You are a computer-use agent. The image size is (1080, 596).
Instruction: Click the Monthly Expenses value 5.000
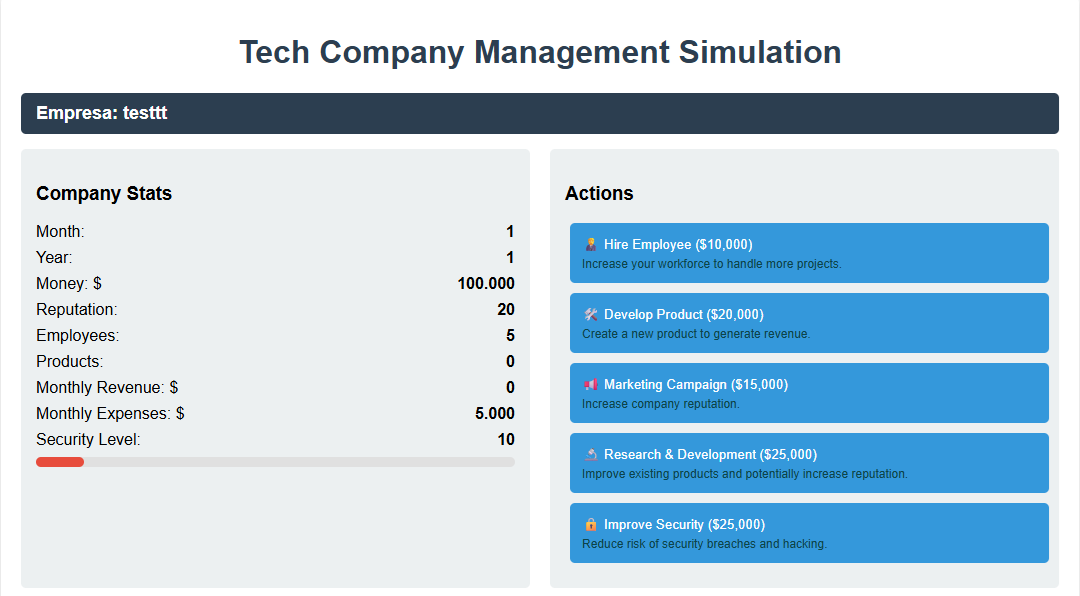[497, 413]
